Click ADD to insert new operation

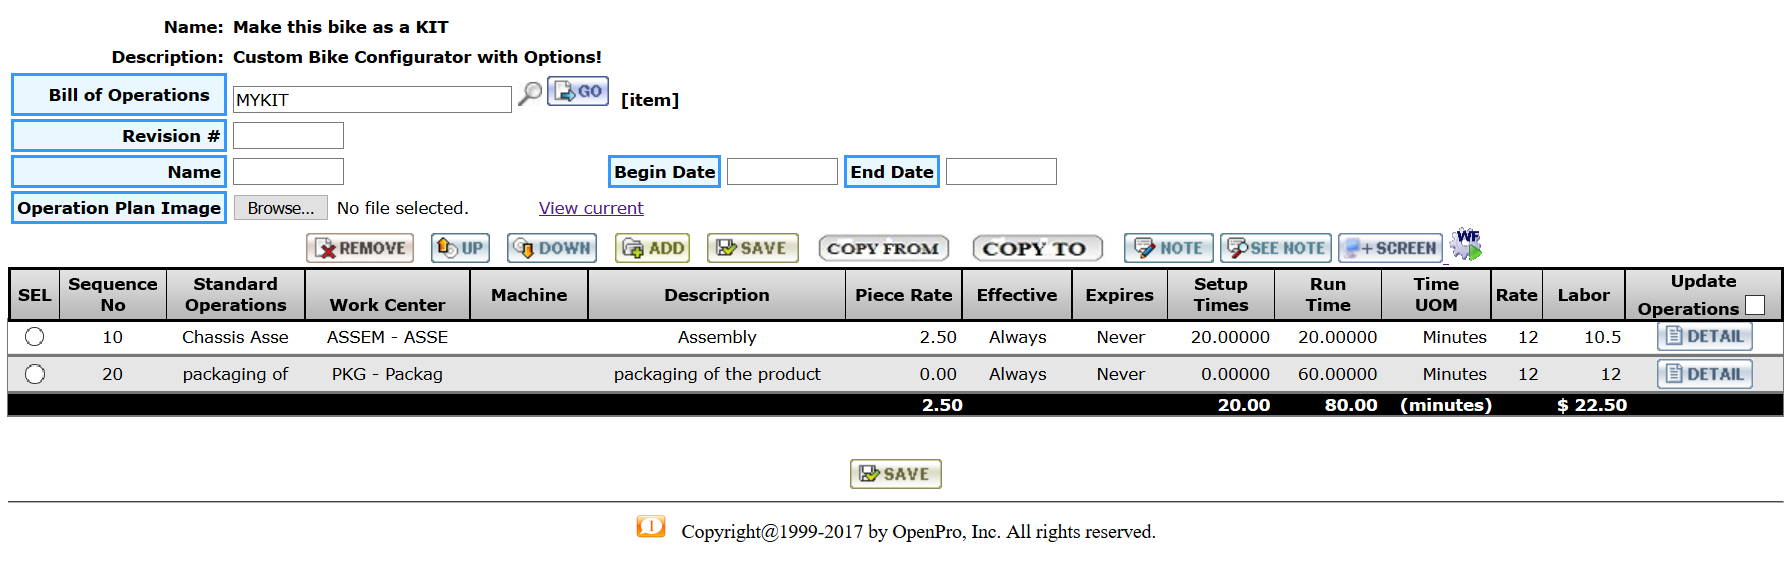tap(653, 248)
